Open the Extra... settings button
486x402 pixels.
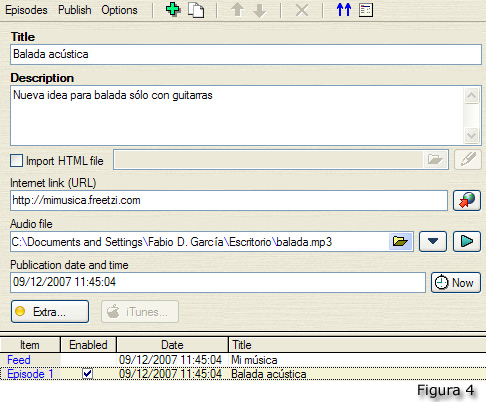pyautogui.click(x=50, y=312)
